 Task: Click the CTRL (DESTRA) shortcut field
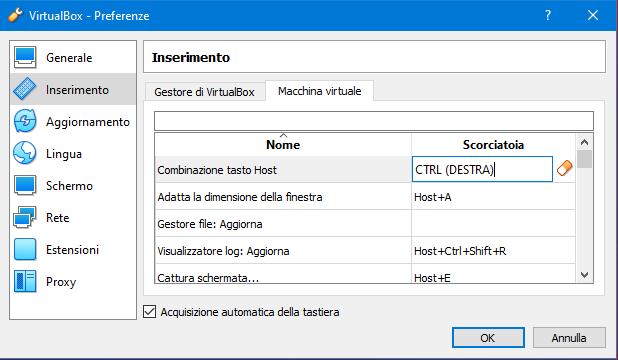(482, 170)
